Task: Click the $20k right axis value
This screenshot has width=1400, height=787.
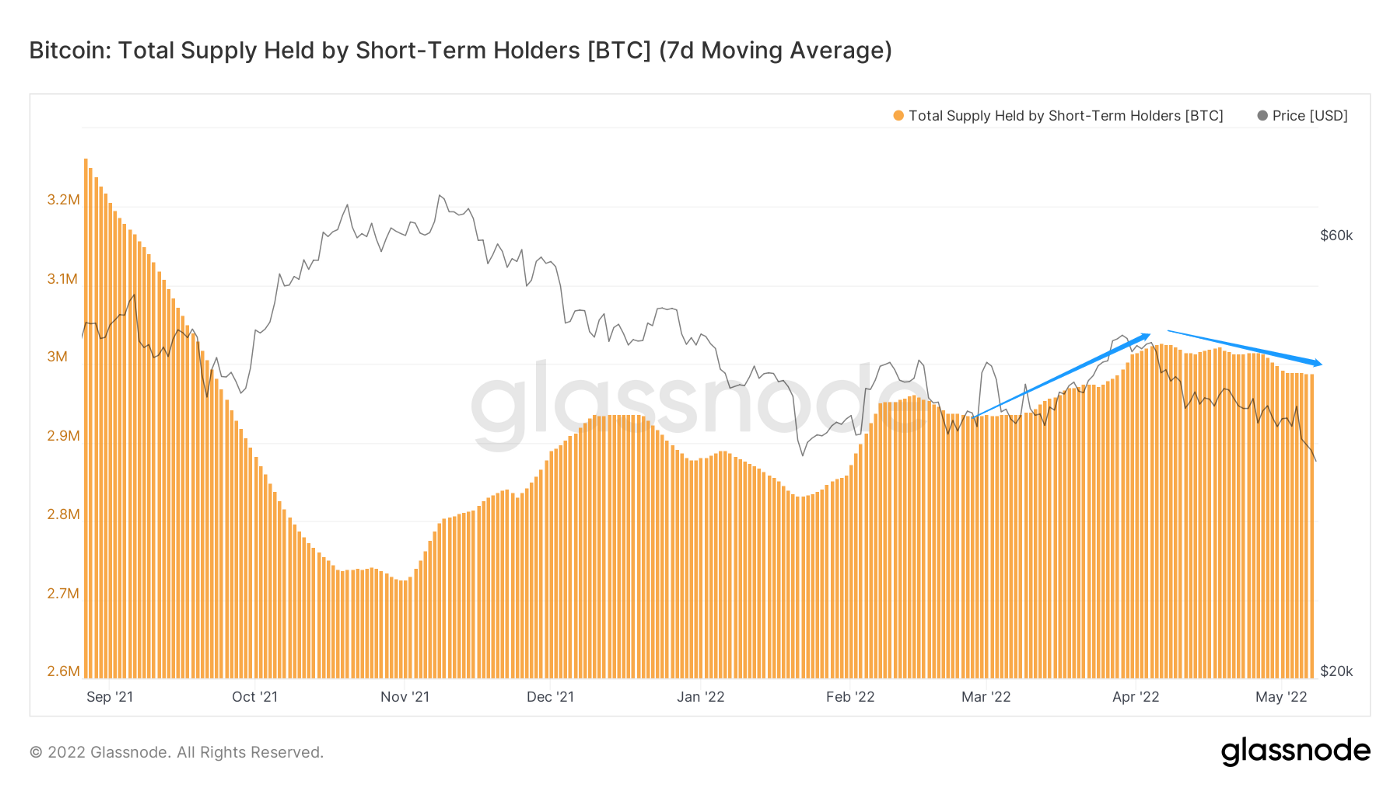Action: point(1336,671)
